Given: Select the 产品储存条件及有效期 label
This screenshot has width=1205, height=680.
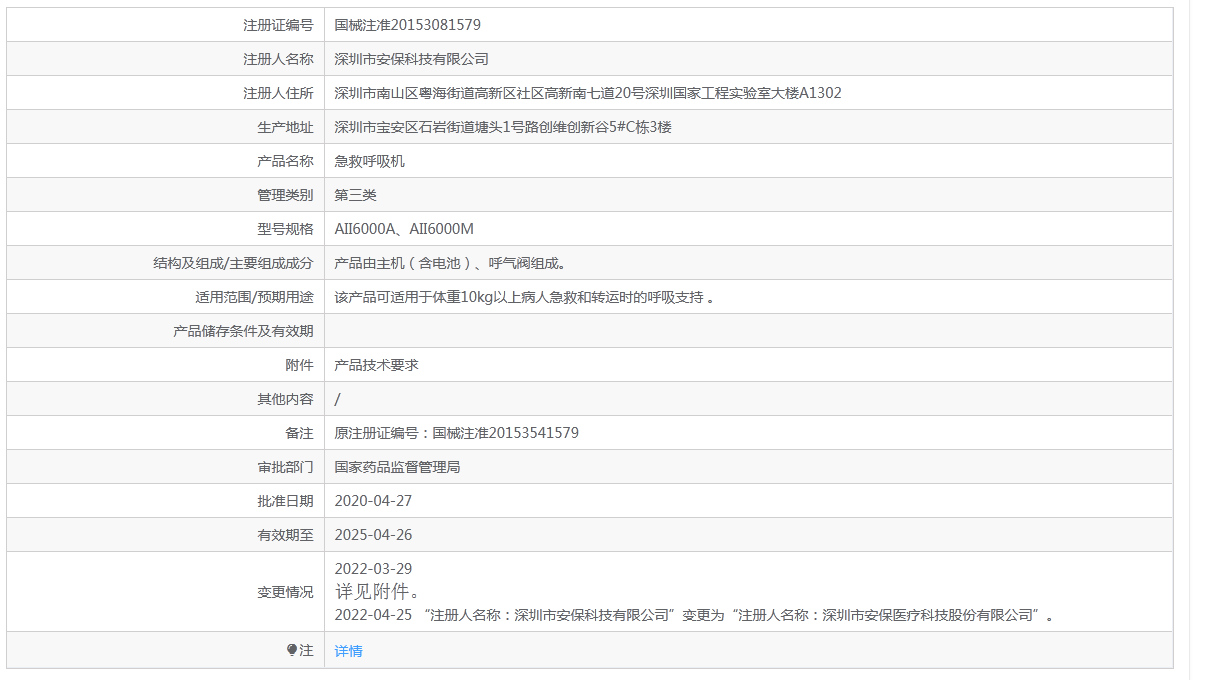Looking at the screenshot, I should pyautogui.click(x=243, y=331).
